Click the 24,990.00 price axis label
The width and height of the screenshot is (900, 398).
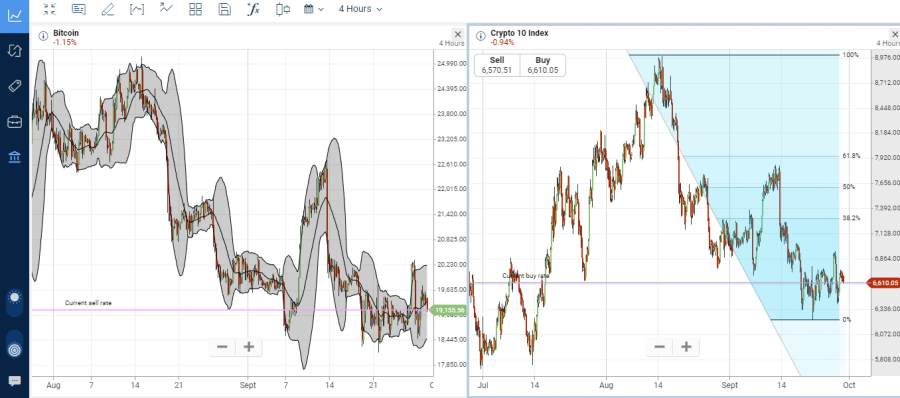click(x=452, y=64)
